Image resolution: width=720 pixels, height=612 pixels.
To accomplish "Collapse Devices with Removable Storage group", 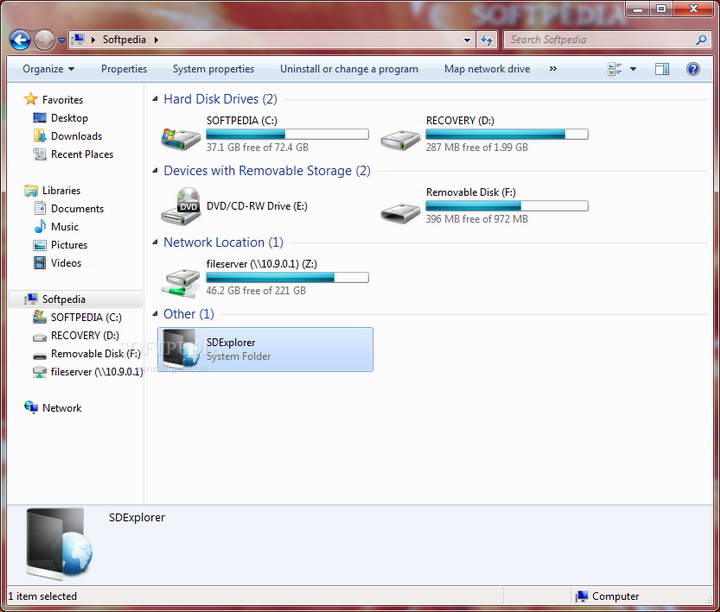I will coord(155,171).
